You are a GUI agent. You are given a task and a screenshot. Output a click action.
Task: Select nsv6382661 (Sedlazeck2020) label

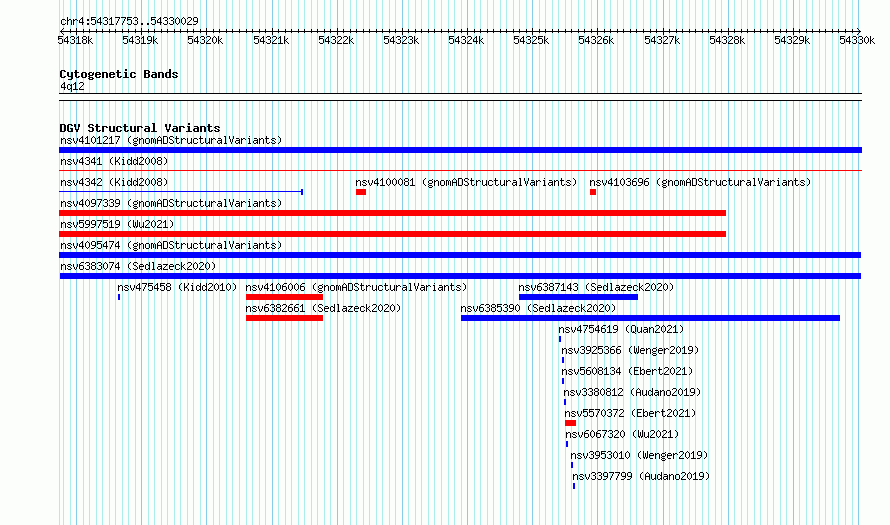pyautogui.click(x=323, y=308)
